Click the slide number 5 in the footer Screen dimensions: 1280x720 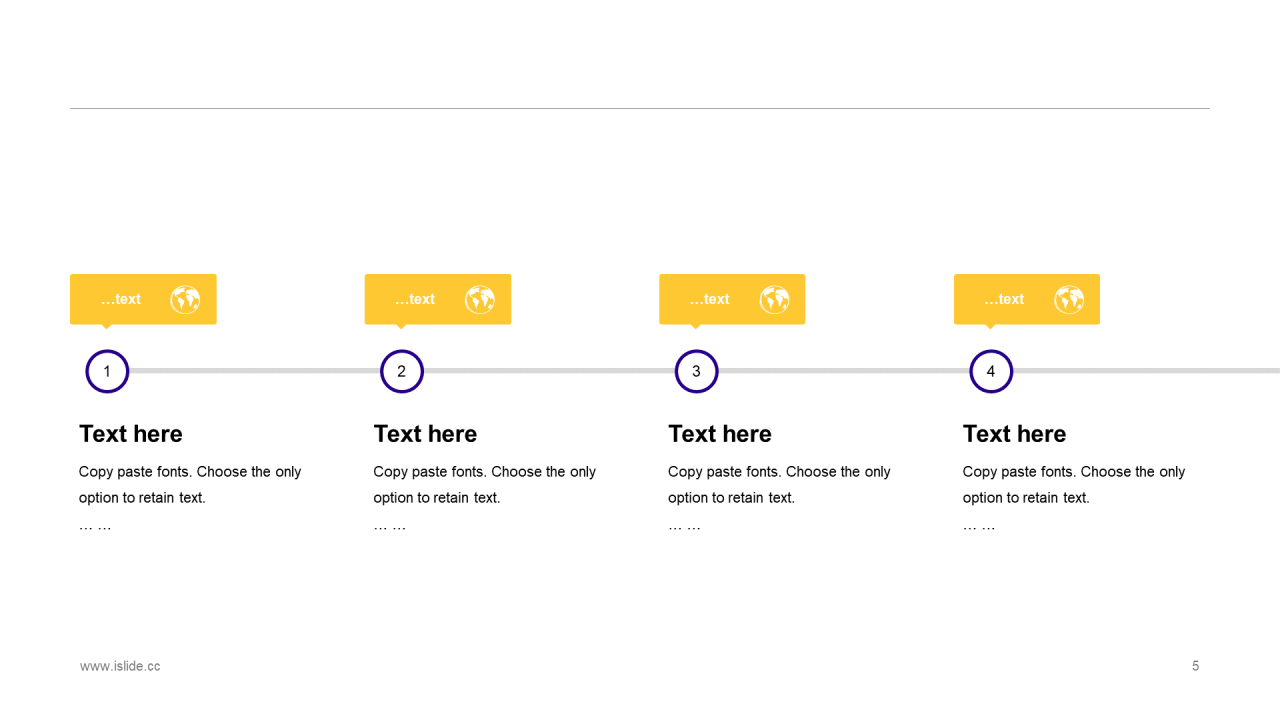tap(1195, 666)
